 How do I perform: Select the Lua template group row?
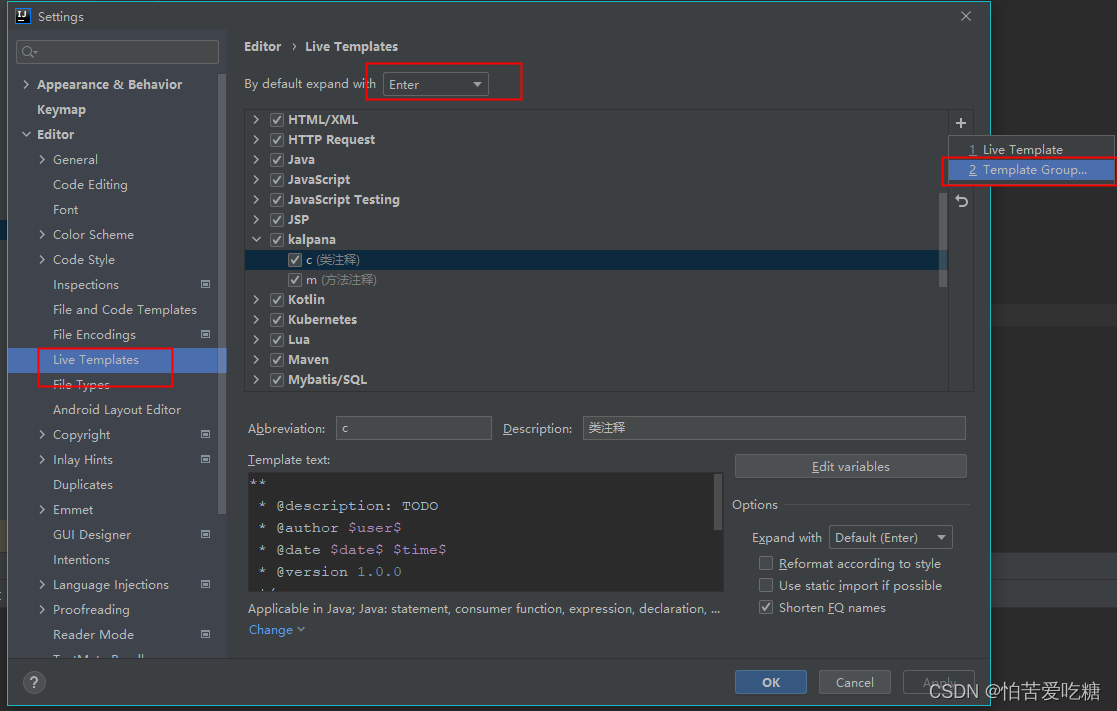pyautogui.click(x=596, y=340)
